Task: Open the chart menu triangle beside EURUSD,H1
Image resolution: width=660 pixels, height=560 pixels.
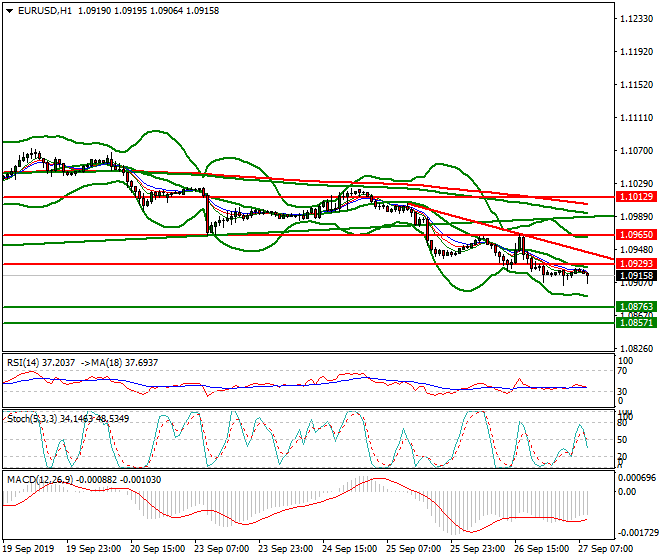Action: (9, 11)
